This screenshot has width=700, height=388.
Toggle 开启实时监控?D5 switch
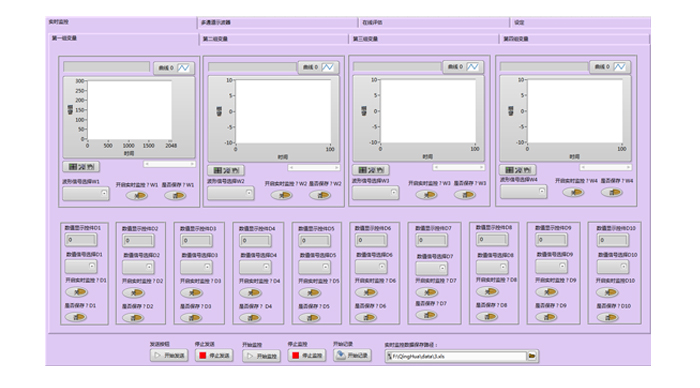(309, 293)
